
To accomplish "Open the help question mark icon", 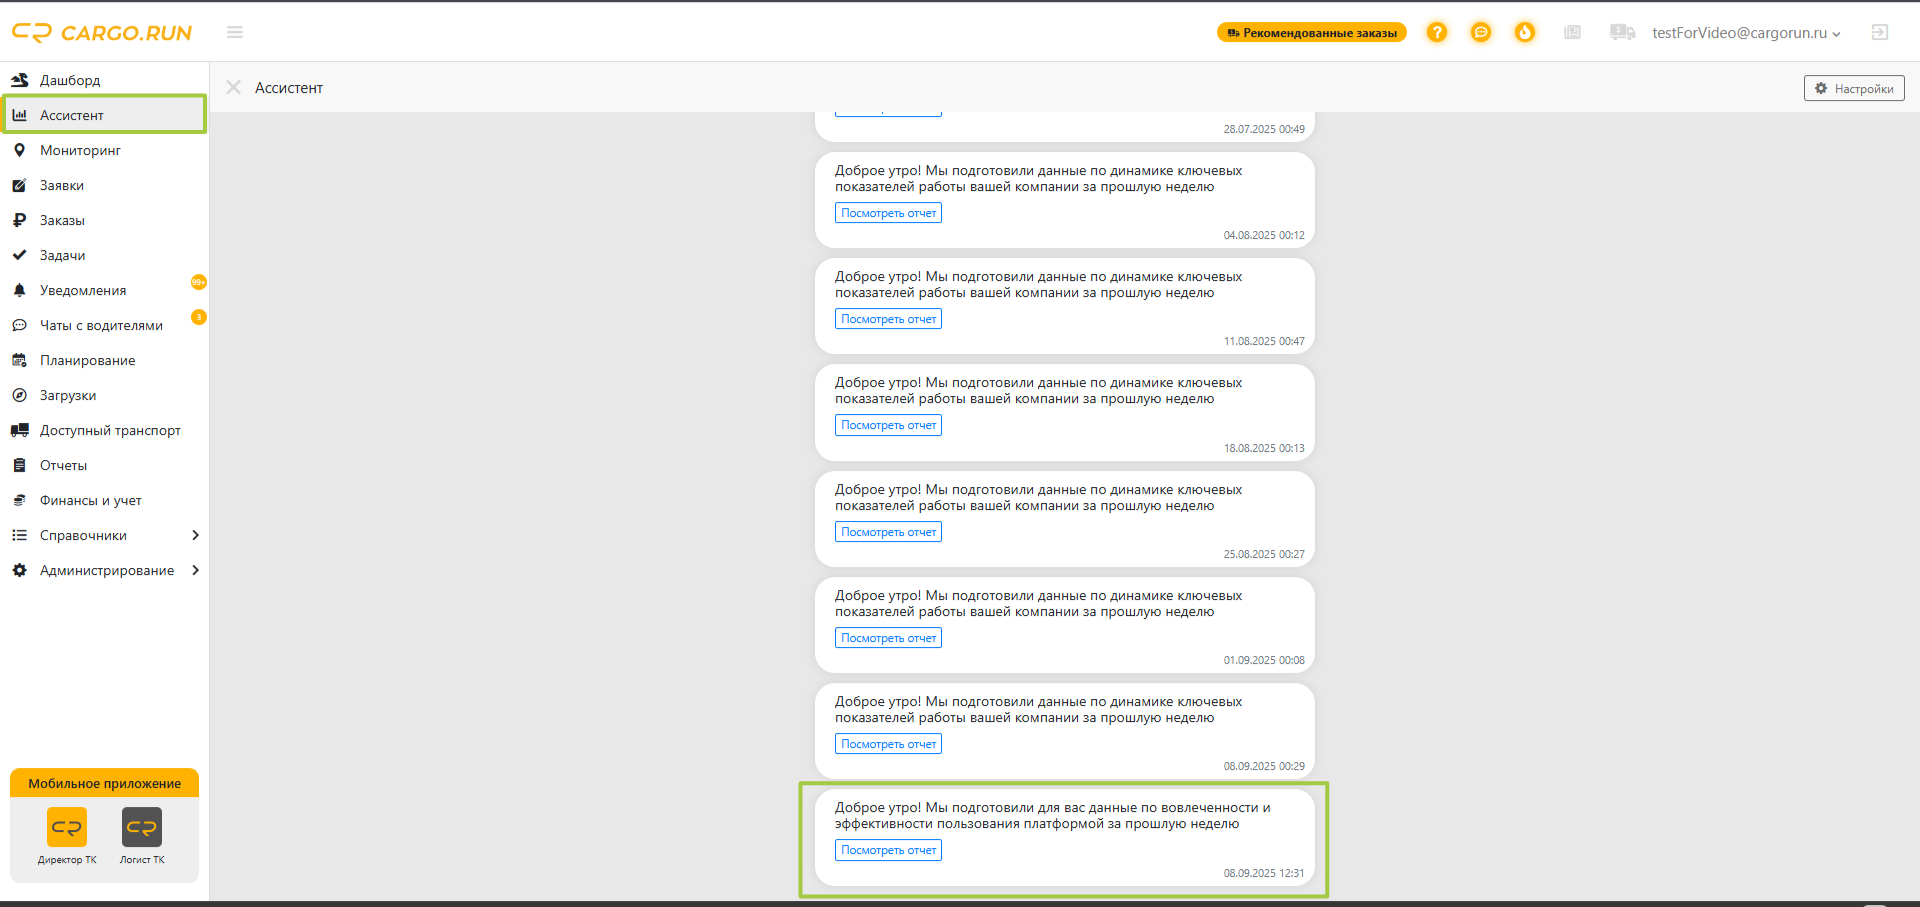I will click(1437, 32).
